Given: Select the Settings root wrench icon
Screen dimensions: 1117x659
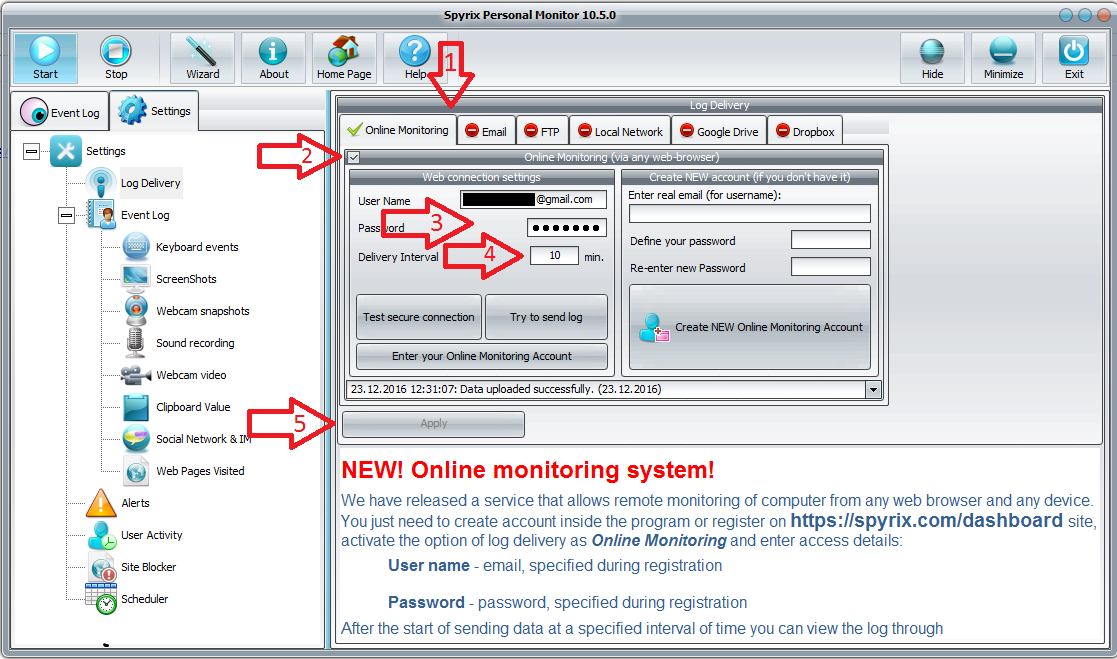Looking at the screenshot, I should click(x=66, y=151).
